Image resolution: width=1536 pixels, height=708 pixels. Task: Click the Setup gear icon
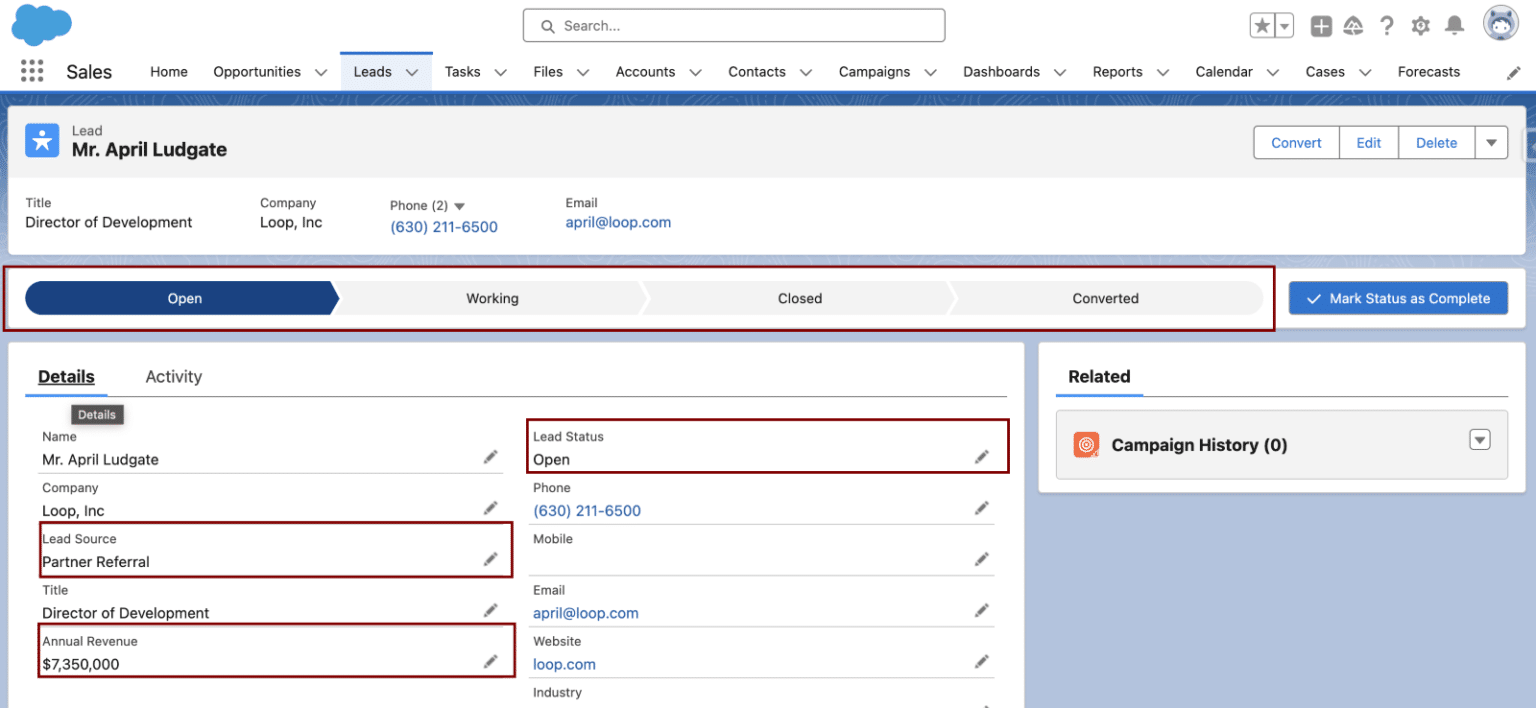(1421, 26)
